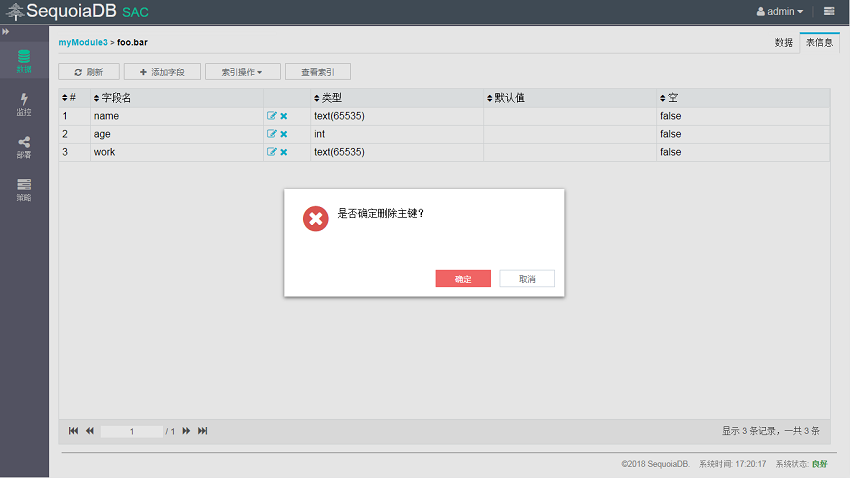Viewport: 850px width, 478px height.
Task: Open the 数据 (Data) sidebar section
Action: 23,61
